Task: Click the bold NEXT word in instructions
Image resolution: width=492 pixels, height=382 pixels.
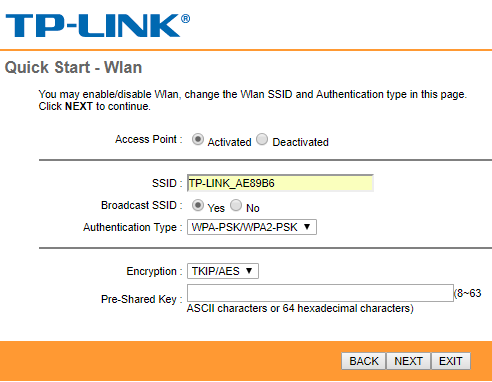Action: click(79, 106)
